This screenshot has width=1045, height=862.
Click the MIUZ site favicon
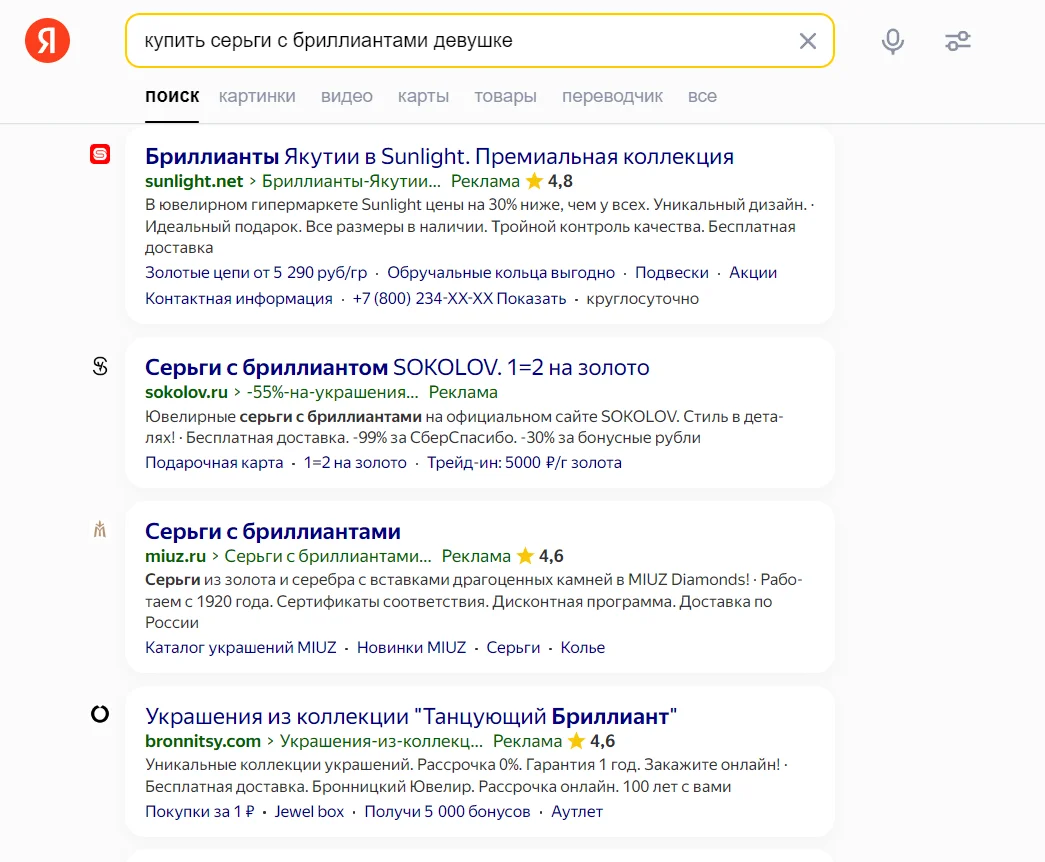99,530
